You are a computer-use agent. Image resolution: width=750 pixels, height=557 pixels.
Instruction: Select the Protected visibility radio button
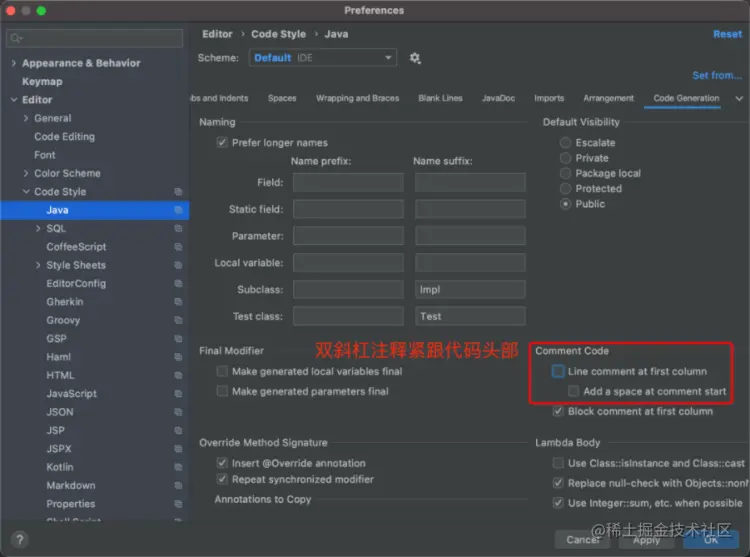[x=565, y=188]
